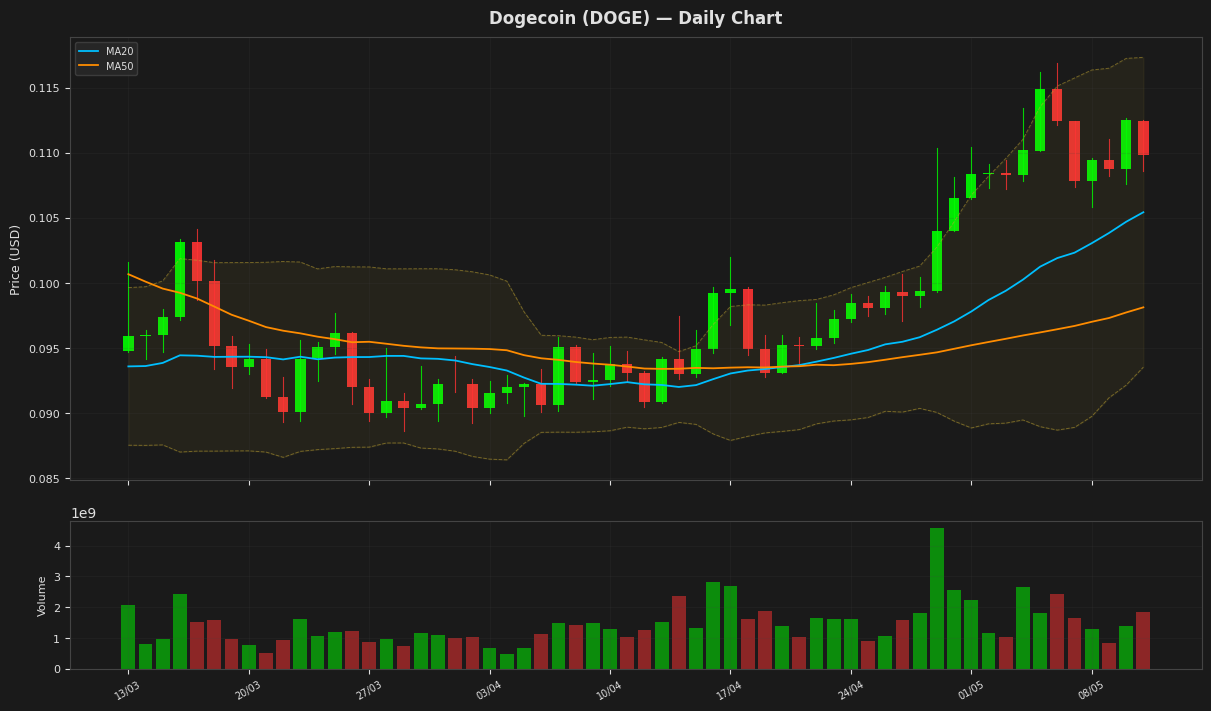
Task: Click the volume tick label 1
Action: (56, 639)
